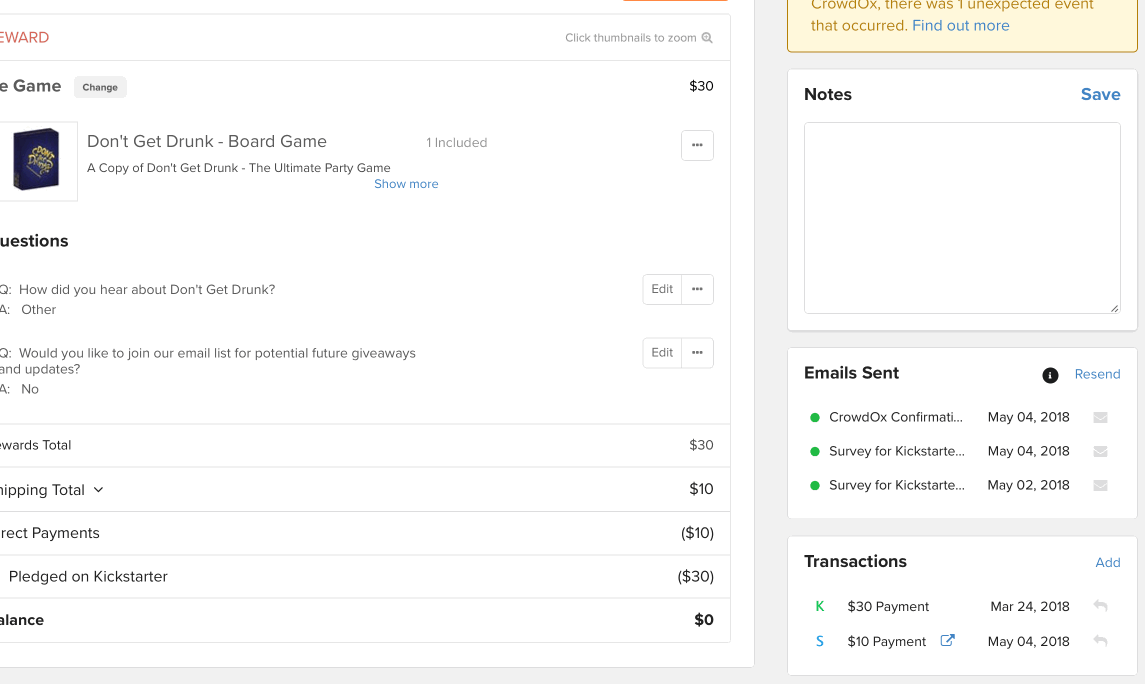Click inside the Notes text area
1145x684 pixels.
coord(962,218)
